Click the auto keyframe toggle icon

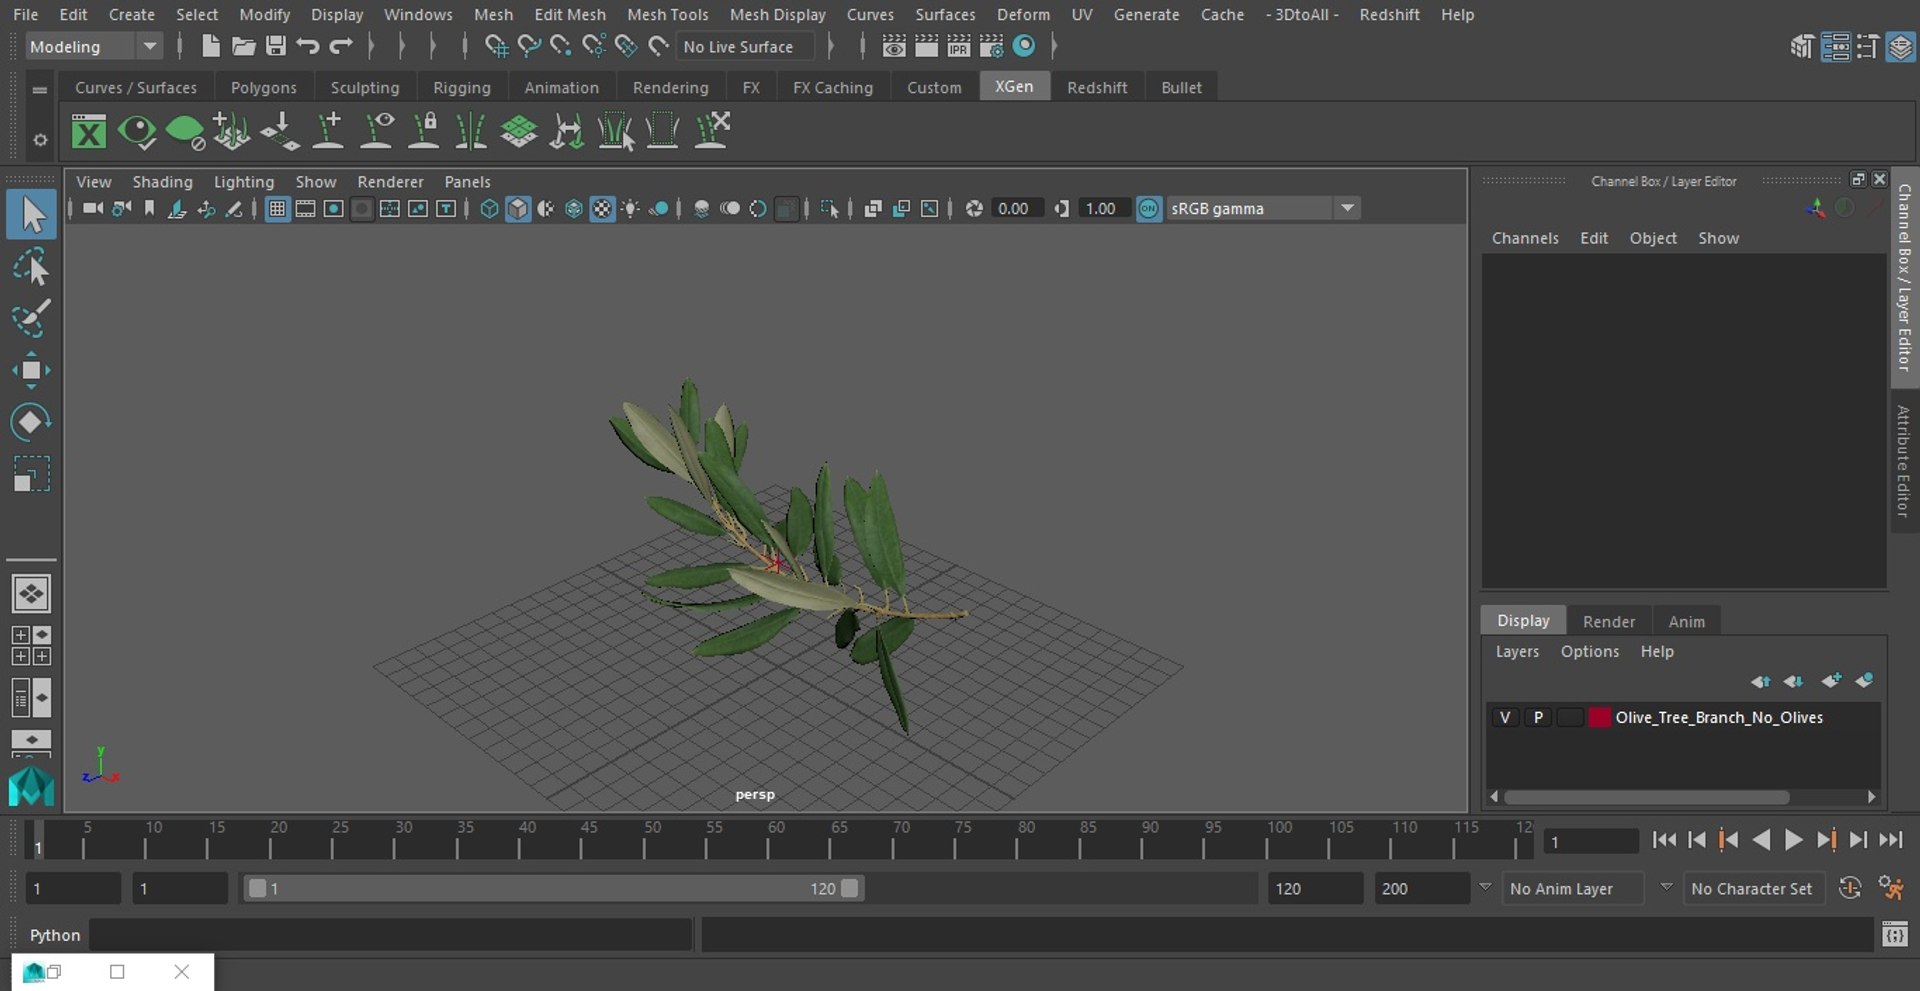pyautogui.click(x=1850, y=888)
